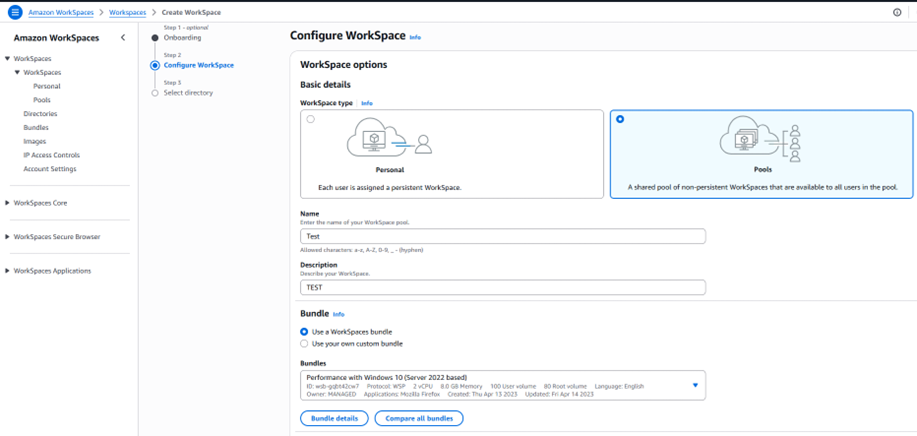Screen dimensions: 917x436
Task: Open the hamburger navigation menu icon
Action: (15, 12)
